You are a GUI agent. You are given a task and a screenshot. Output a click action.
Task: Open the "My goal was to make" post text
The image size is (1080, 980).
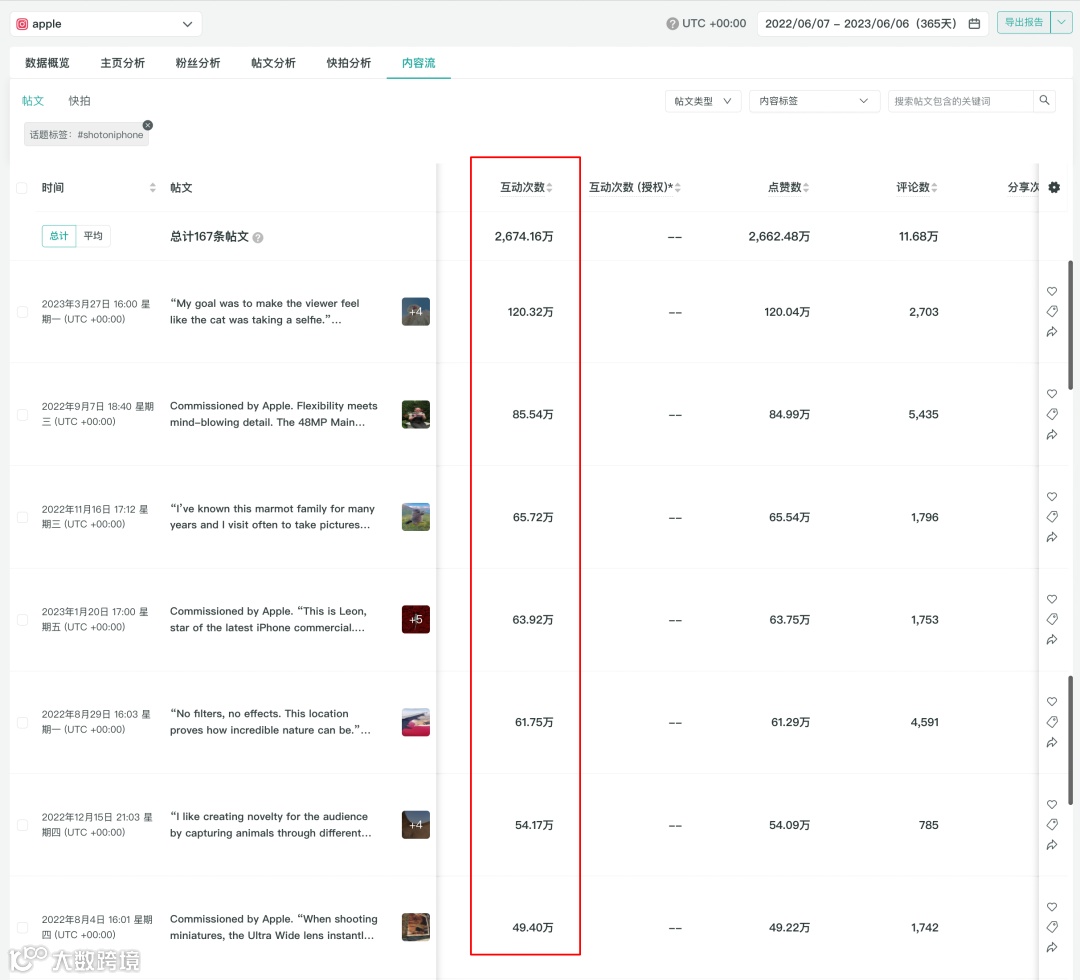pyautogui.click(x=264, y=312)
